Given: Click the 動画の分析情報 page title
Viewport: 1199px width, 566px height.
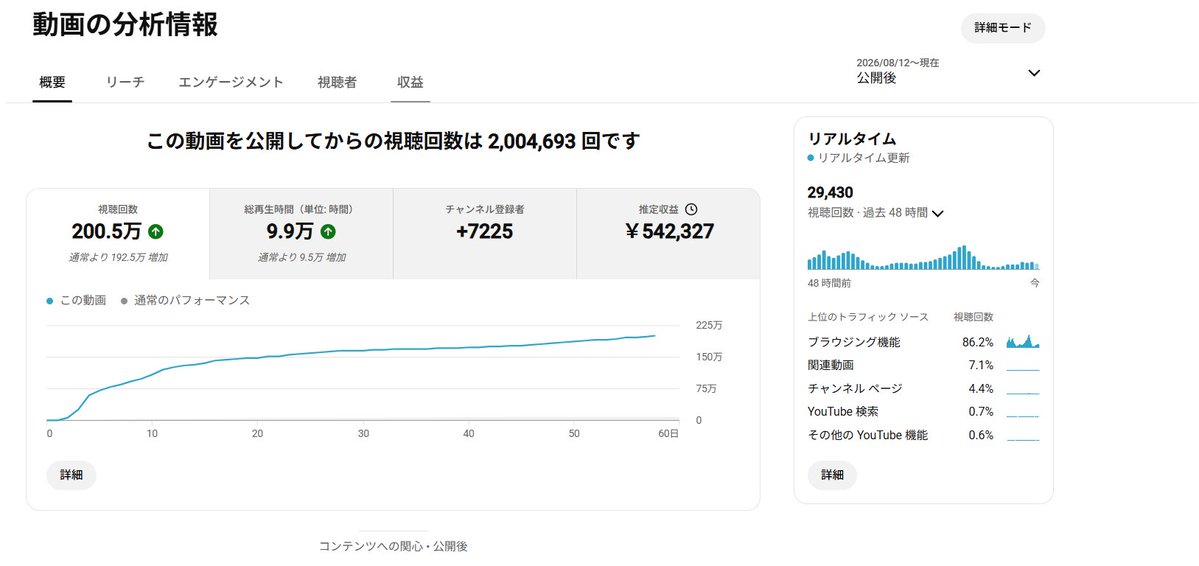Looking at the screenshot, I should pyautogui.click(x=125, y=24).
